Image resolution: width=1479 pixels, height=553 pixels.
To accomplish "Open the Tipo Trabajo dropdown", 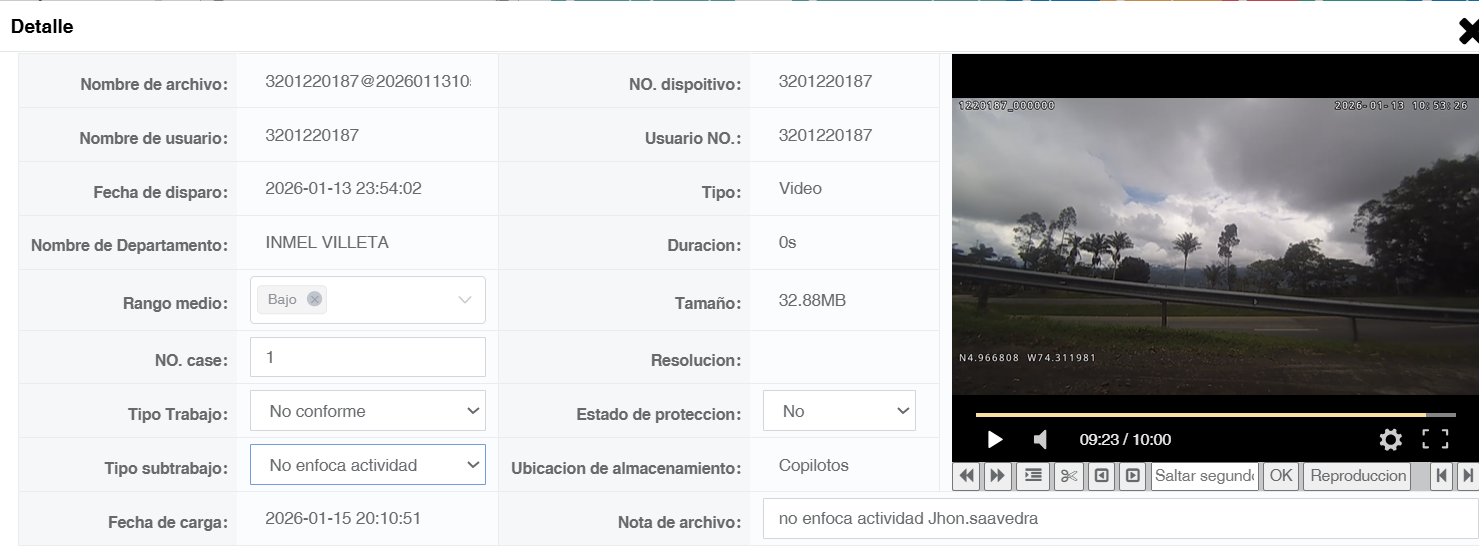I will coord(368,411).
